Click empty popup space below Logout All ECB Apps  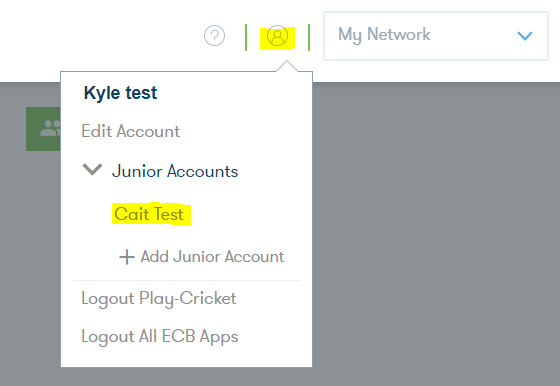click(x=186, y=357)
